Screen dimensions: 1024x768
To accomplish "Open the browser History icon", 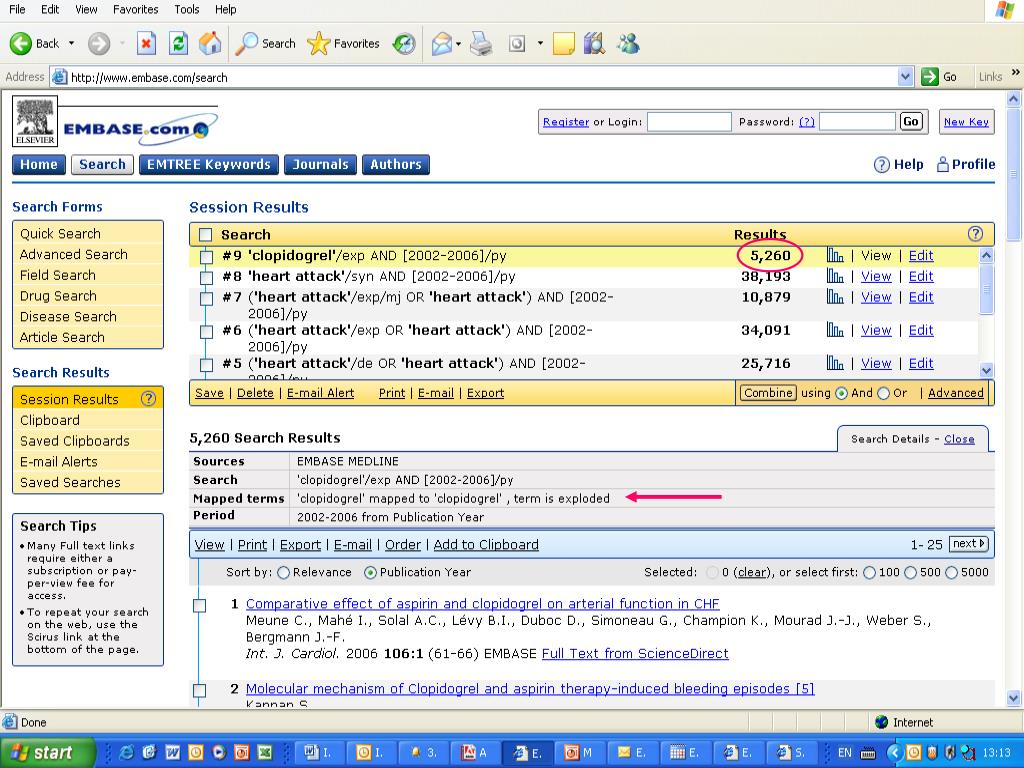I will (x=404, y=44).
